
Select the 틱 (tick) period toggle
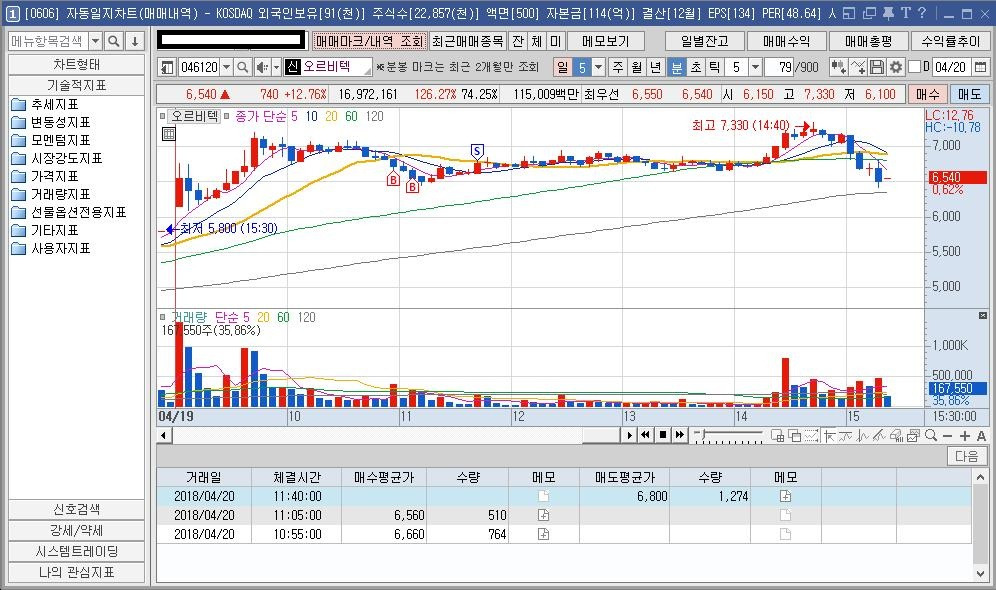point(715,67)
